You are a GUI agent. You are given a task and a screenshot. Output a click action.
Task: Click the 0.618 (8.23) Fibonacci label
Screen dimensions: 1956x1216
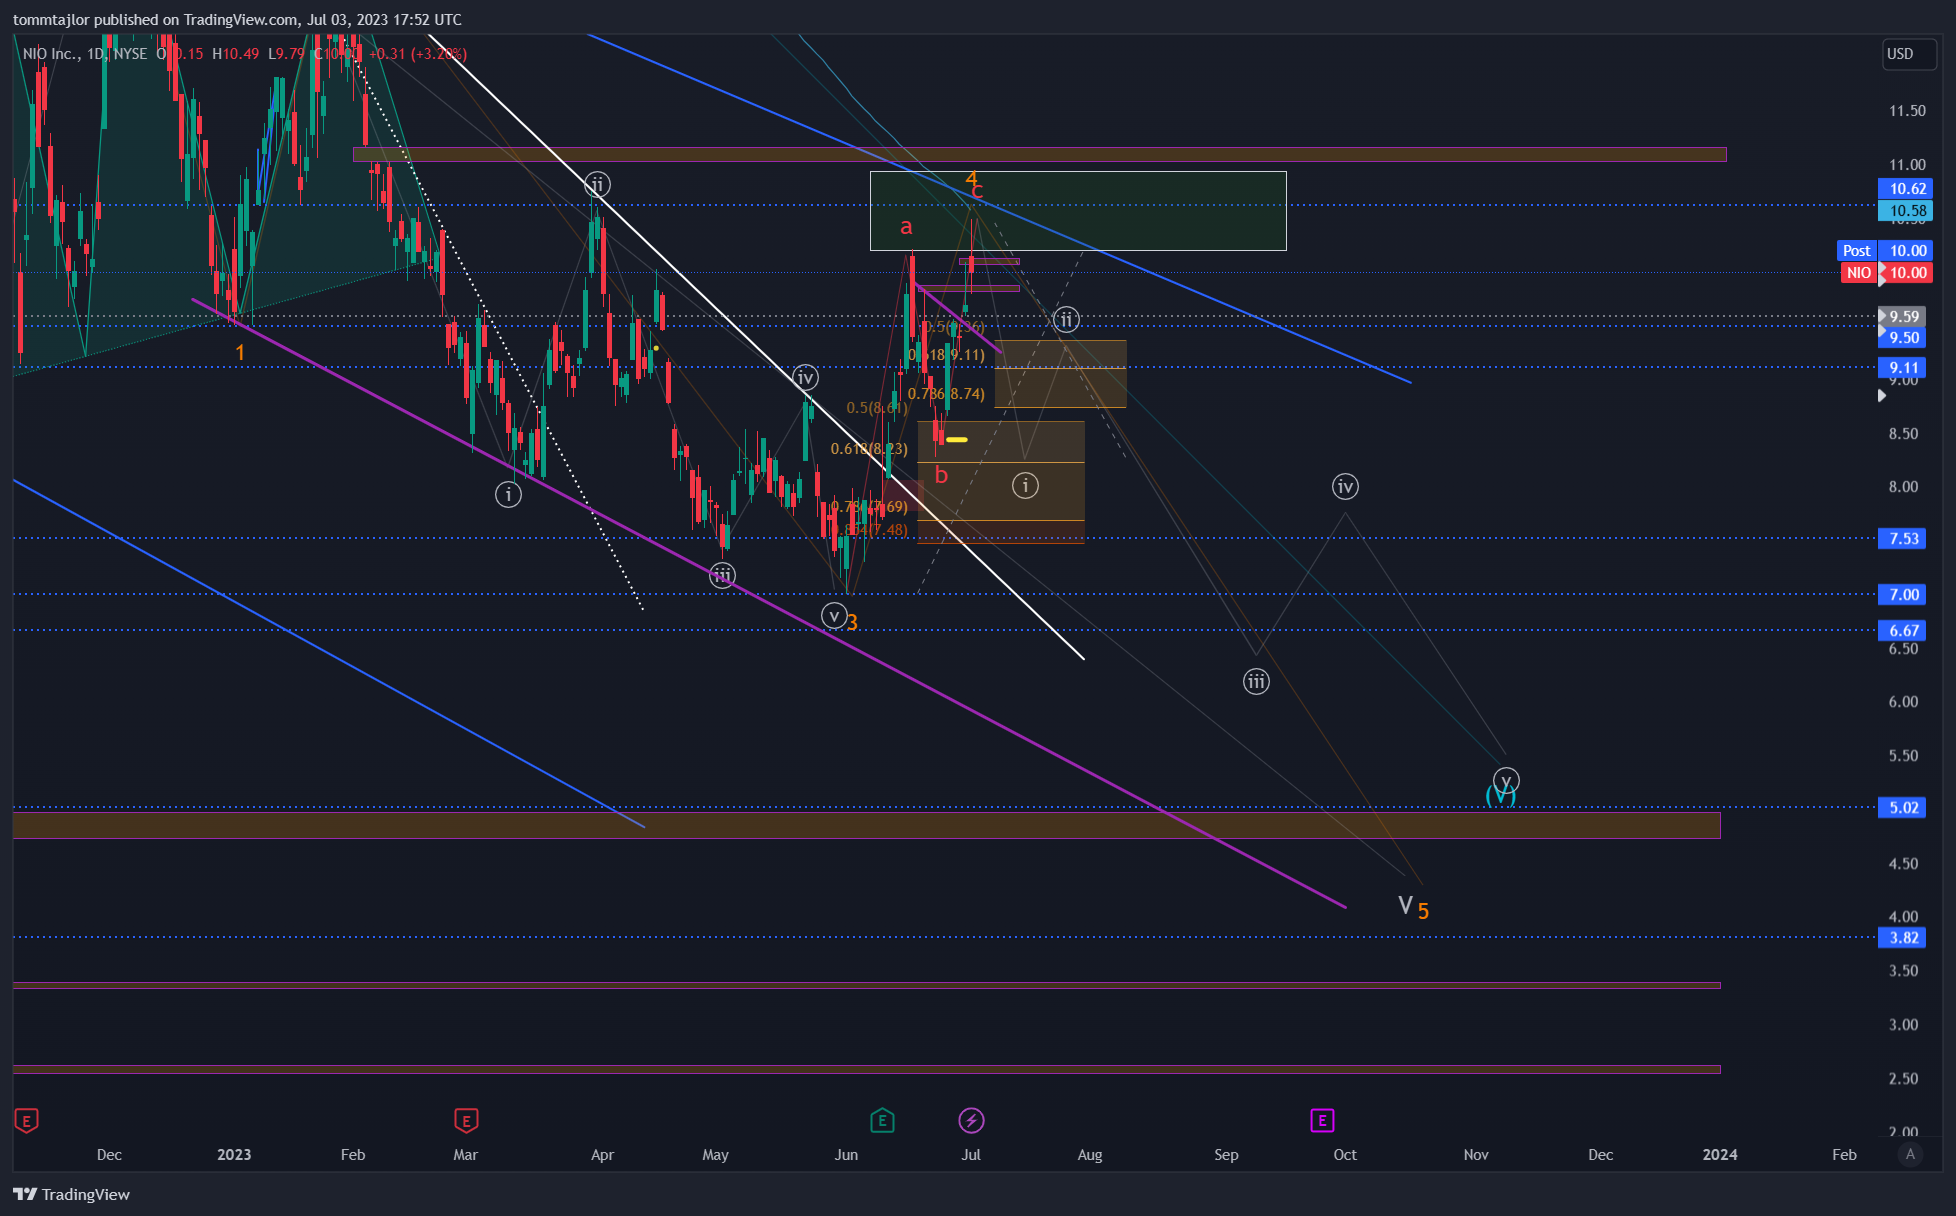pos(869,449)
